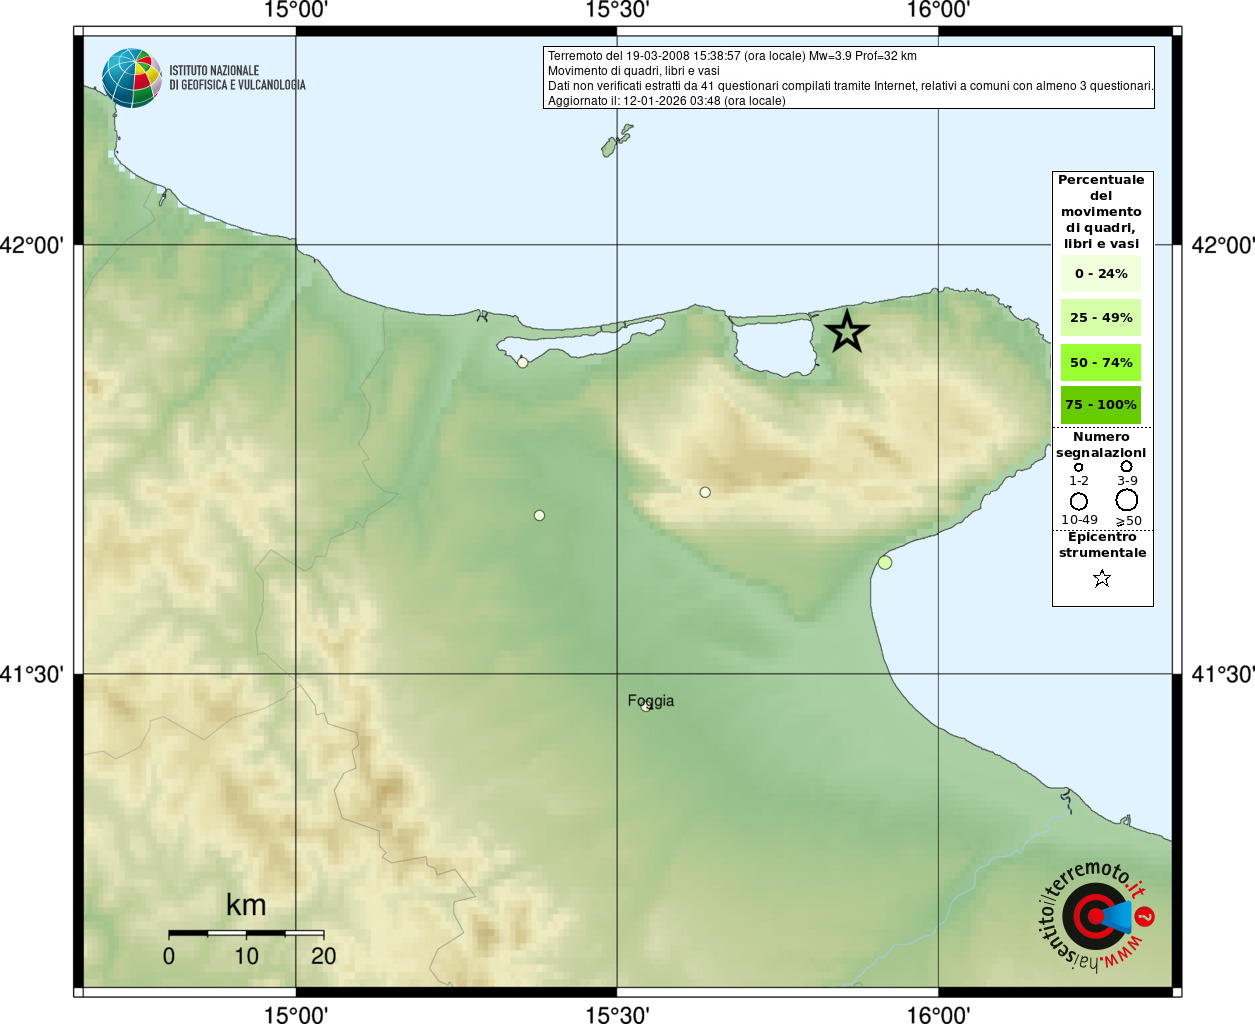Click the report circle northwest of Foggia
The image size is (1255, 1024).
tap(539, 516)
